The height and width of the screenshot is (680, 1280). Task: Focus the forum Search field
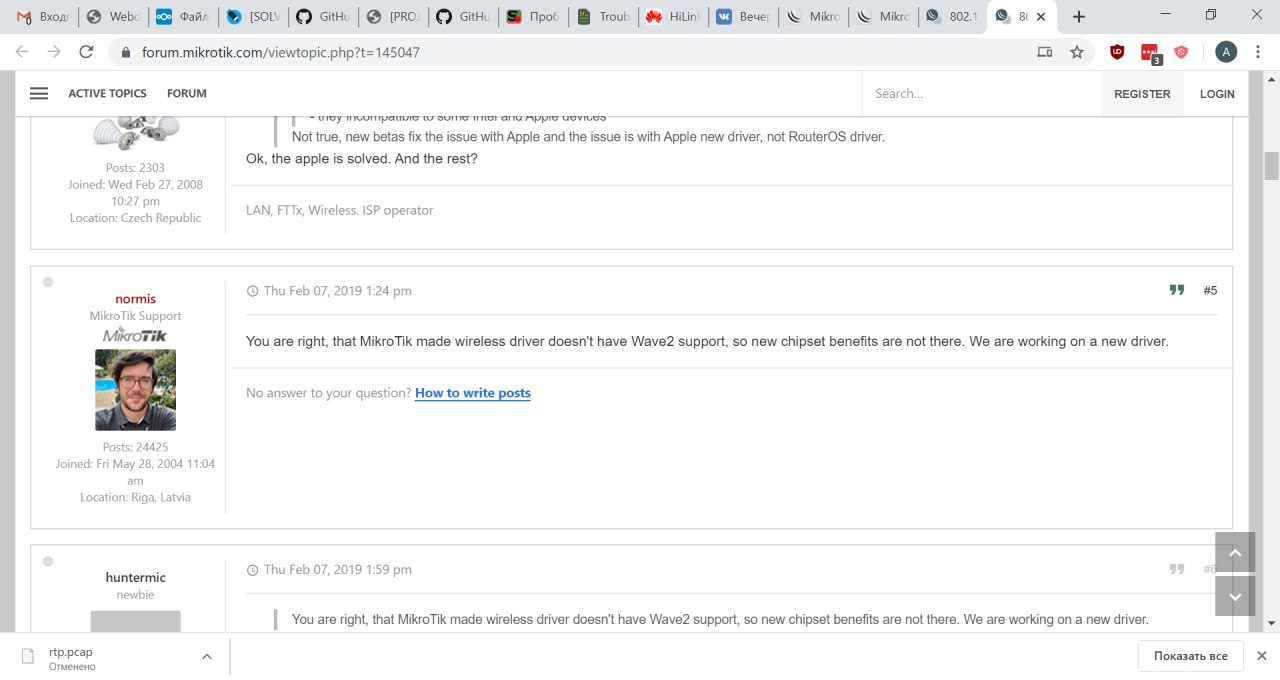tap(980, 94)
